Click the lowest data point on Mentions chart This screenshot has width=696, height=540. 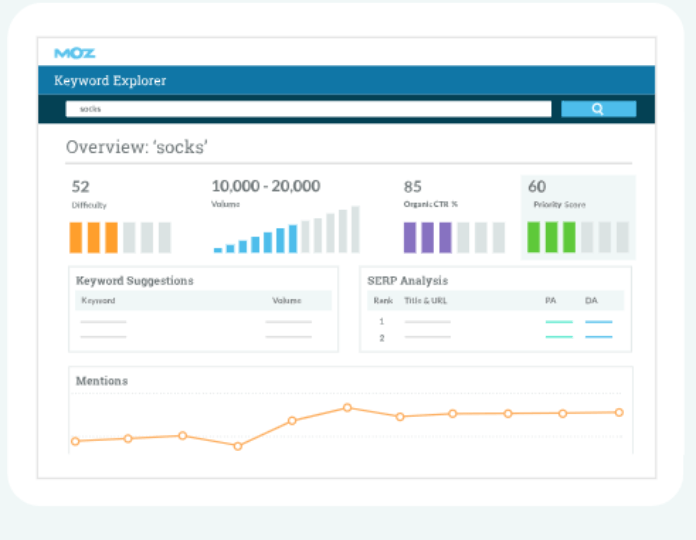tap(237, 446)
